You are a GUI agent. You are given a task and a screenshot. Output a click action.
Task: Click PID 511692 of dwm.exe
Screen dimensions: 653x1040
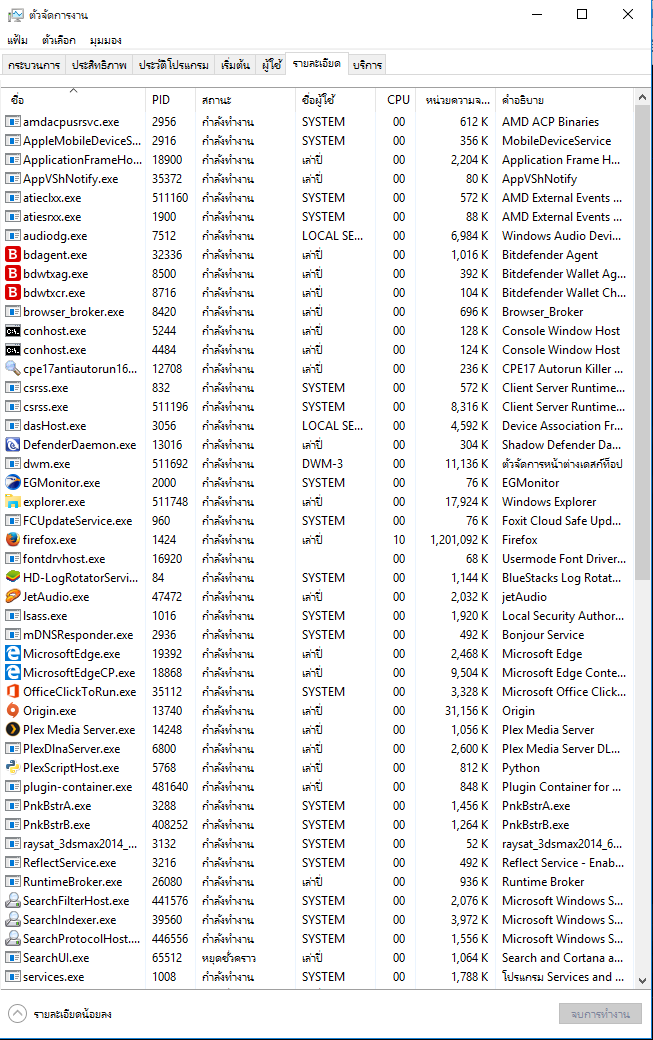click(170, 464)
